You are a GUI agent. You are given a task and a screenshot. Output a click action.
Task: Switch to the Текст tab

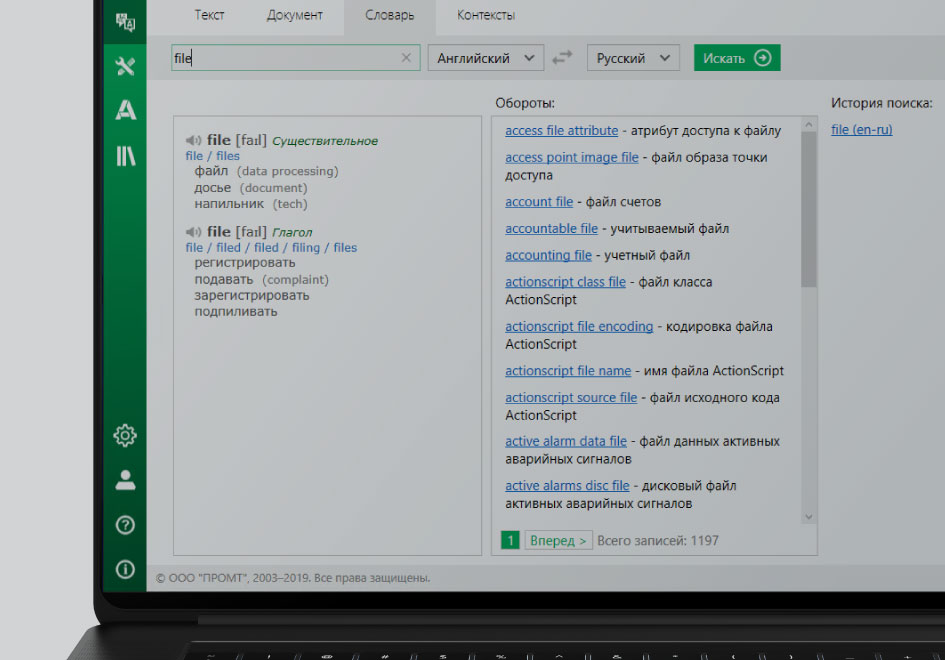point(209,15)
